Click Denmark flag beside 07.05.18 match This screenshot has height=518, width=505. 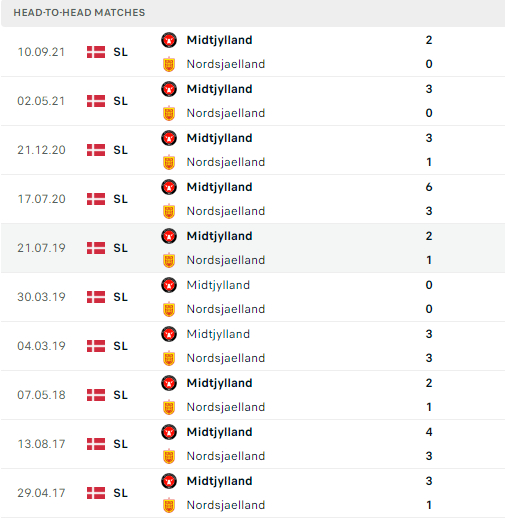[x=96, y=395]
